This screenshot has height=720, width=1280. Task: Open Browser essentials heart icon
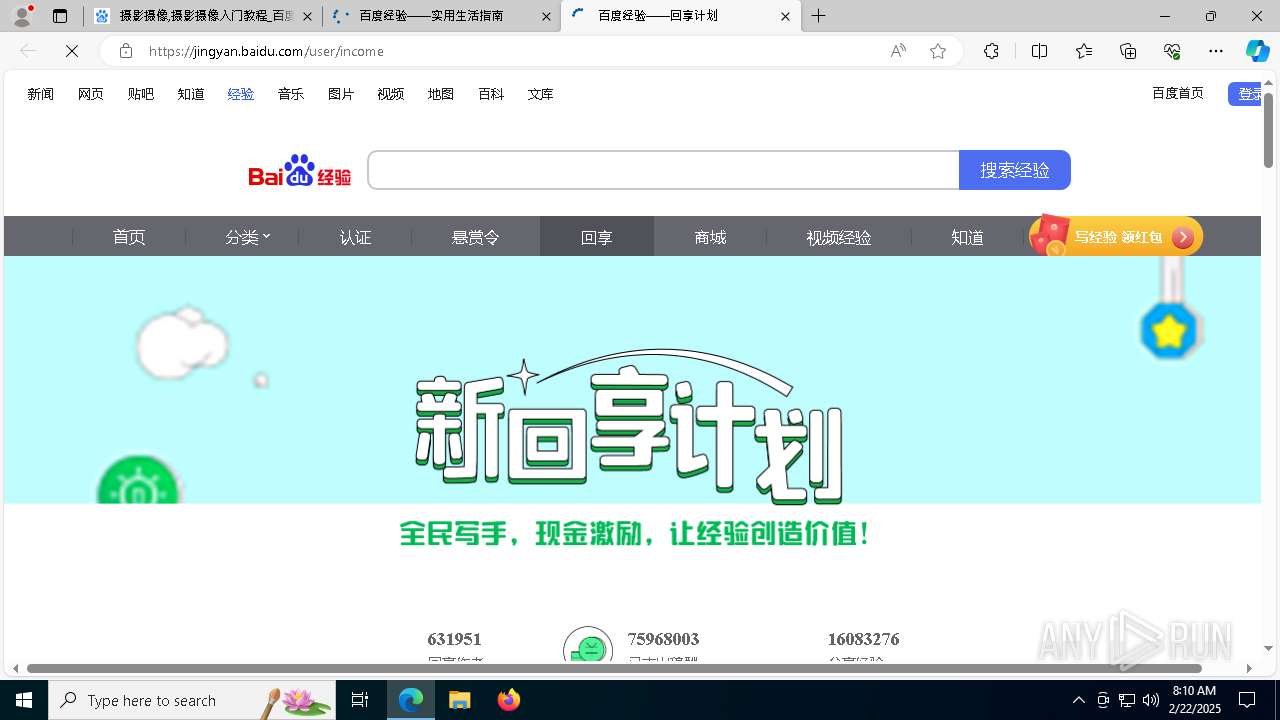pos(1172,51)
